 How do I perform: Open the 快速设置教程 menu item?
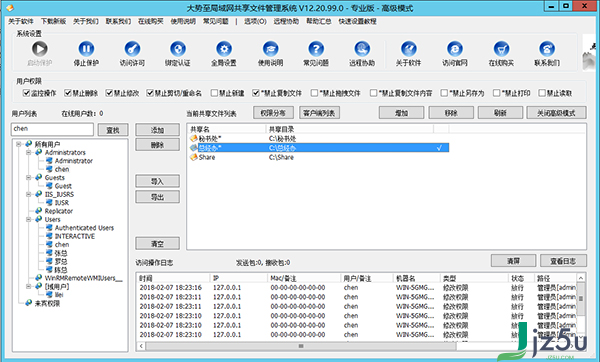pyautogui.click(x=357, y=21)
